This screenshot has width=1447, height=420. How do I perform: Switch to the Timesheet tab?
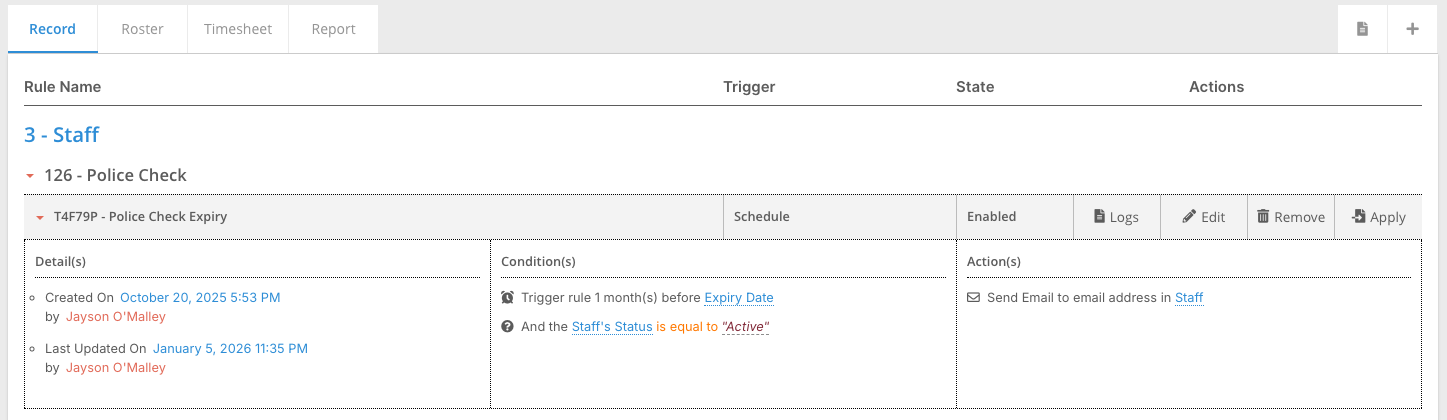[238, 29]
